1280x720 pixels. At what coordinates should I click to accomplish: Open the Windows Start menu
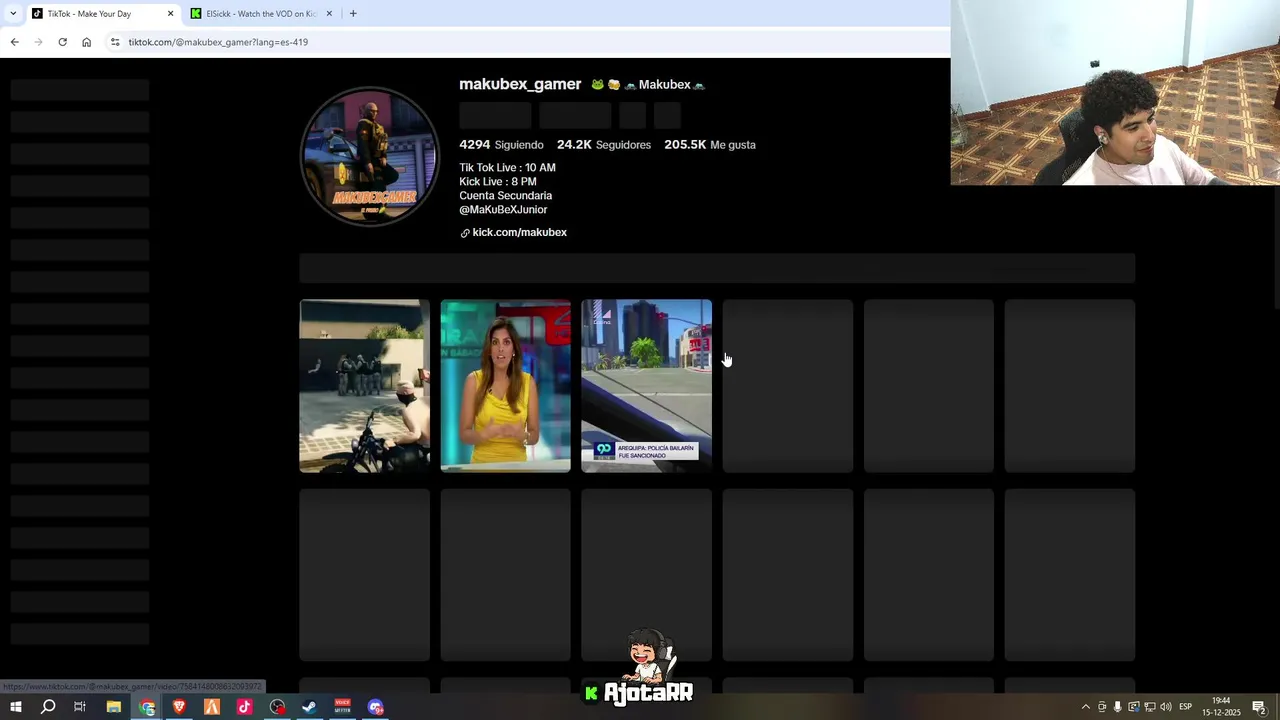[15, 707]
